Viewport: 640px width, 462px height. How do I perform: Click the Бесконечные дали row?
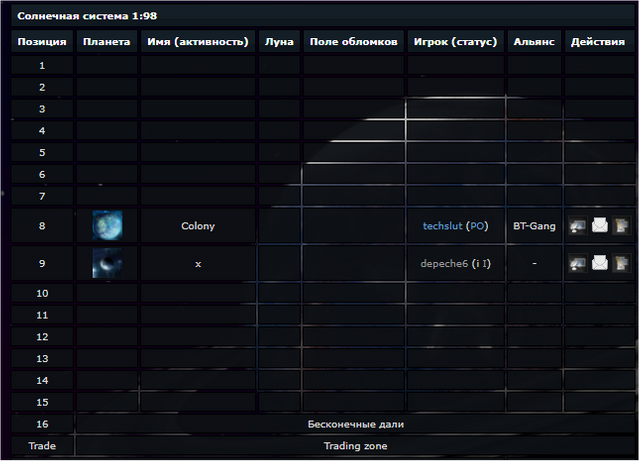(x=356, y=424)
